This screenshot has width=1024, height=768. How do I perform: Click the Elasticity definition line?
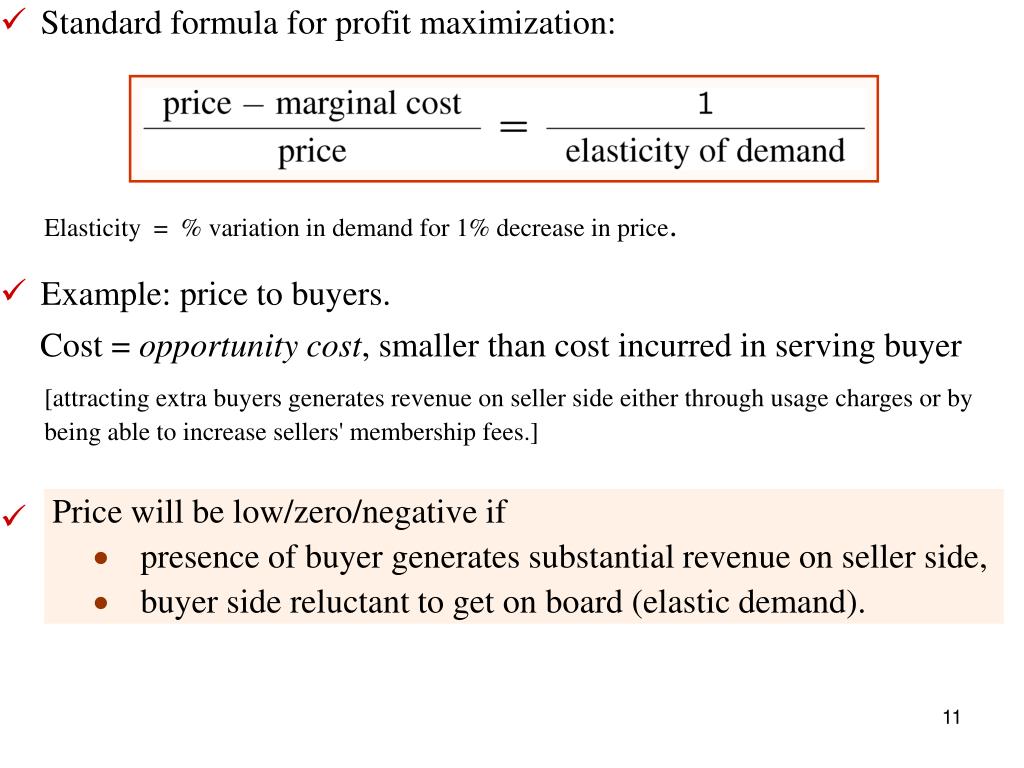point(360,229)
